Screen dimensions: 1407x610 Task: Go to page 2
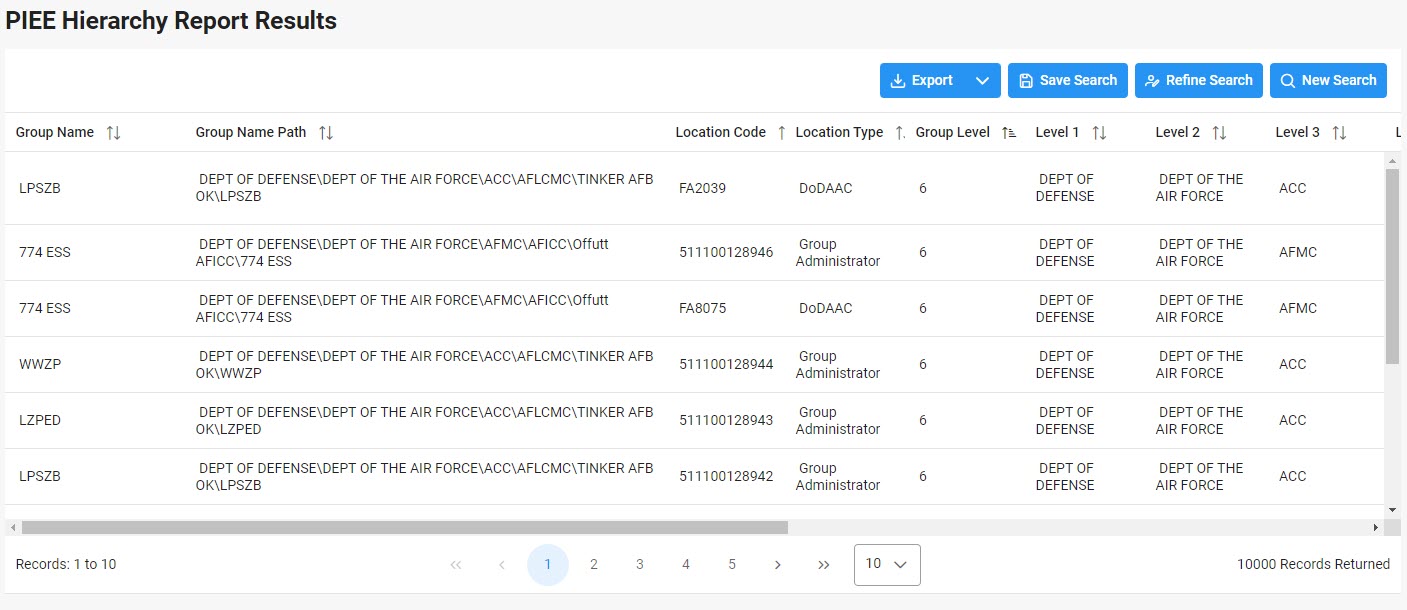click(x=593, y=565)
